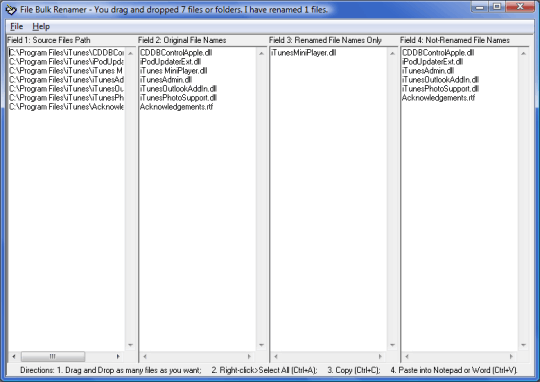Select the iTunesAd source path in Field 1
This screenshot has width=540, height=382.
(66, 80)
